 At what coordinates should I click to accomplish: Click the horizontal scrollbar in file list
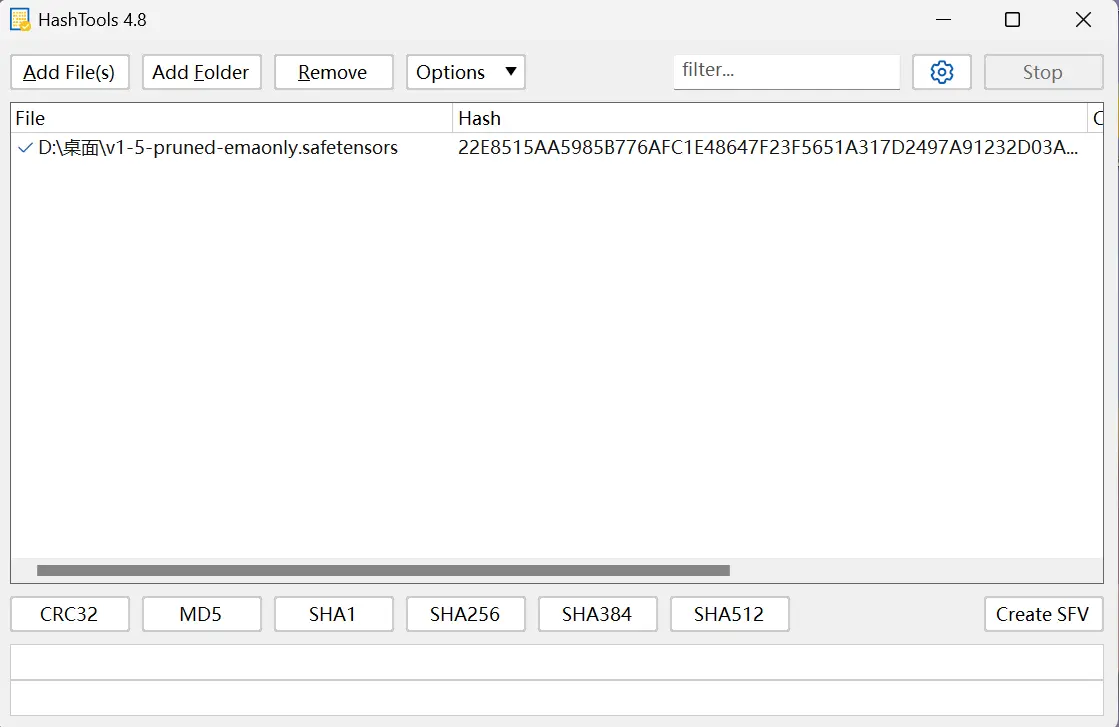(383, 571)
